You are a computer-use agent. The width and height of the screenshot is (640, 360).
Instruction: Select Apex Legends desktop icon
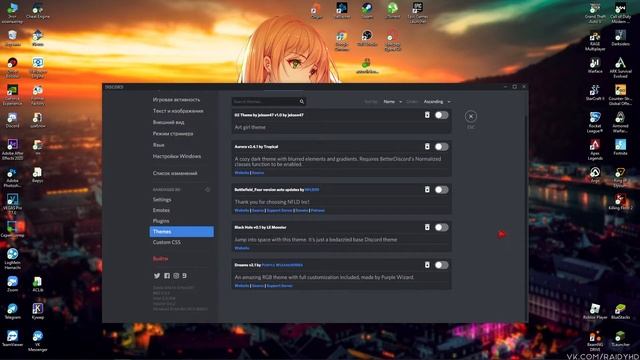coord(595,150)
